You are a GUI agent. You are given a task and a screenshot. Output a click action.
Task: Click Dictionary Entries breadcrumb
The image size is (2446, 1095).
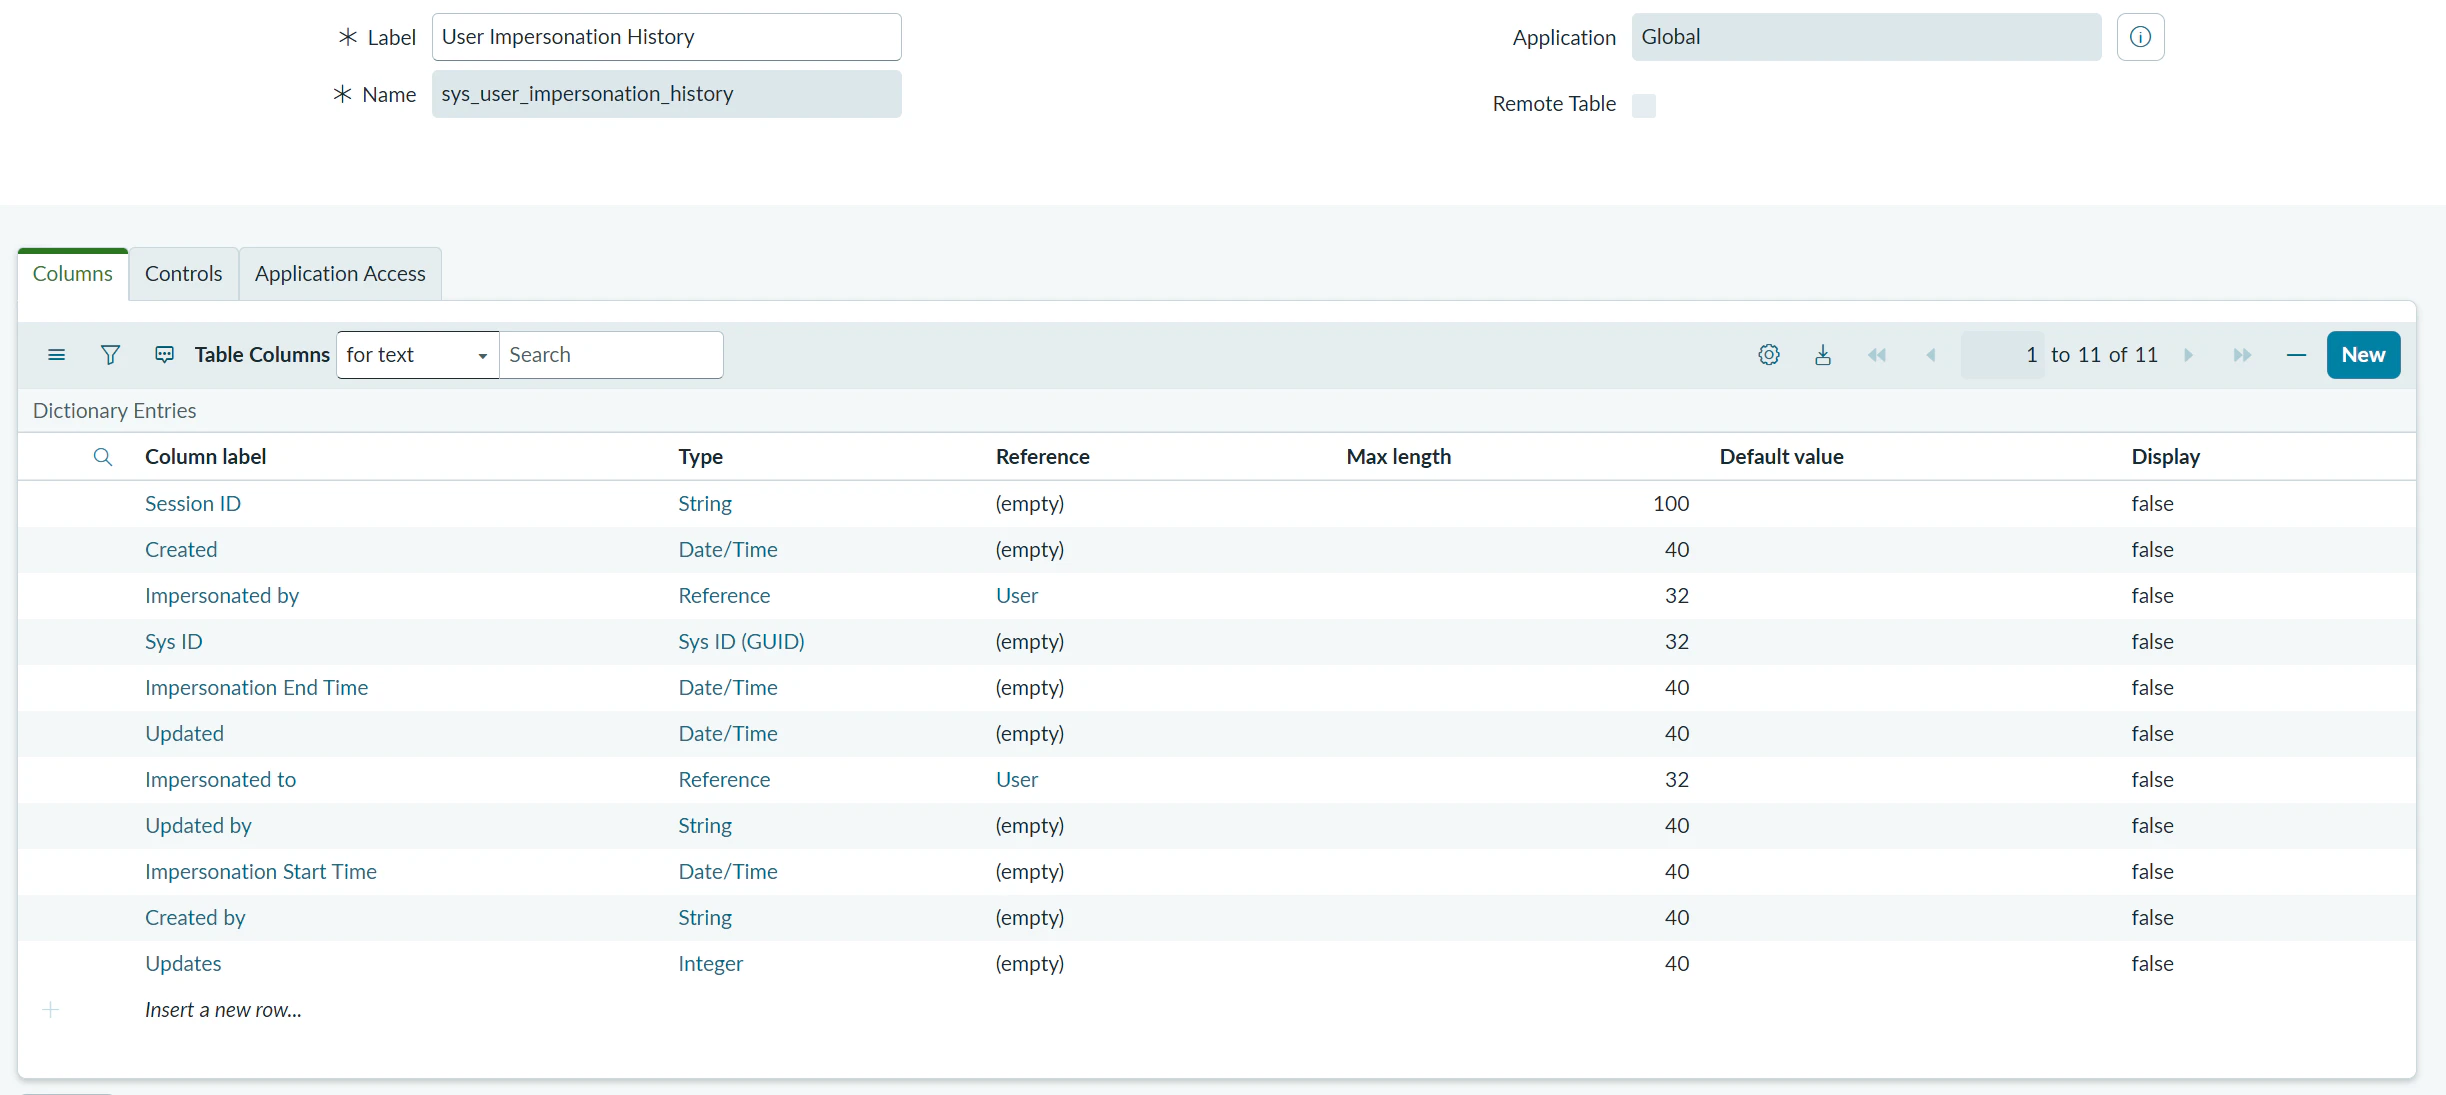(114, 411)
